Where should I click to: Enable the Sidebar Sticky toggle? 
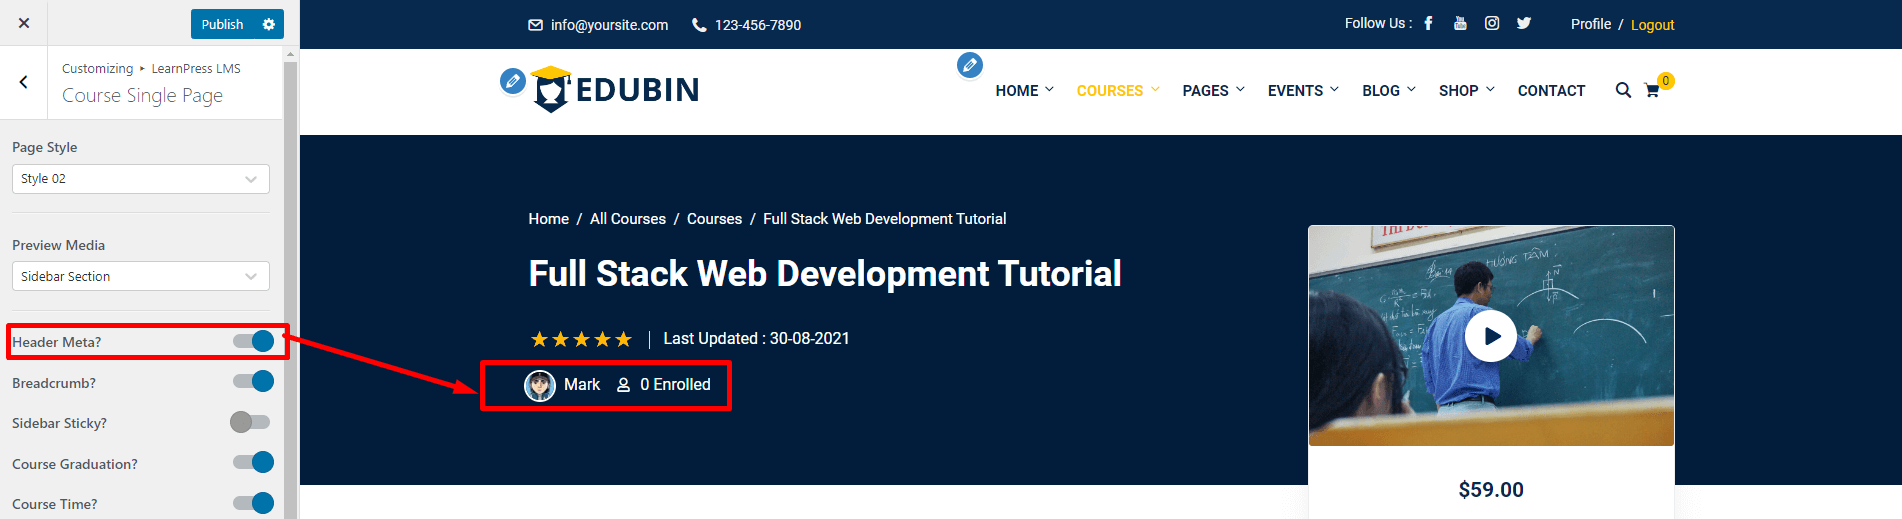coord(250,422)
